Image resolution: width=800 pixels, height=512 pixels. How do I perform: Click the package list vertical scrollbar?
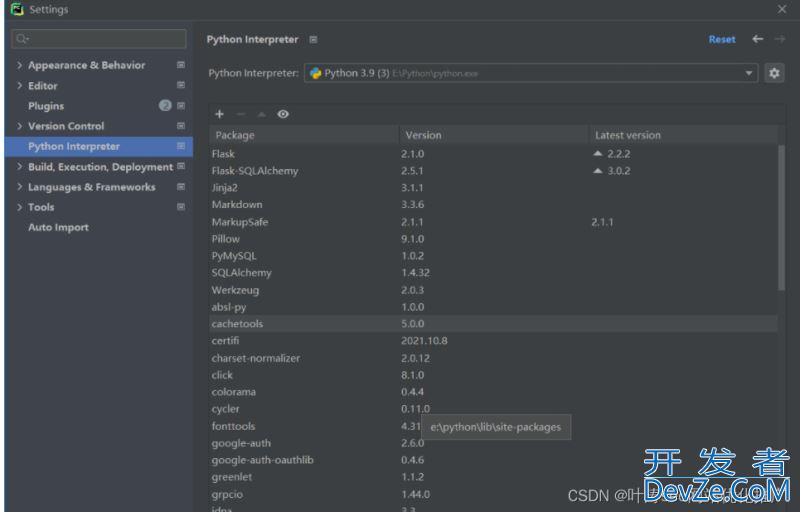click(x=782, y=218)
